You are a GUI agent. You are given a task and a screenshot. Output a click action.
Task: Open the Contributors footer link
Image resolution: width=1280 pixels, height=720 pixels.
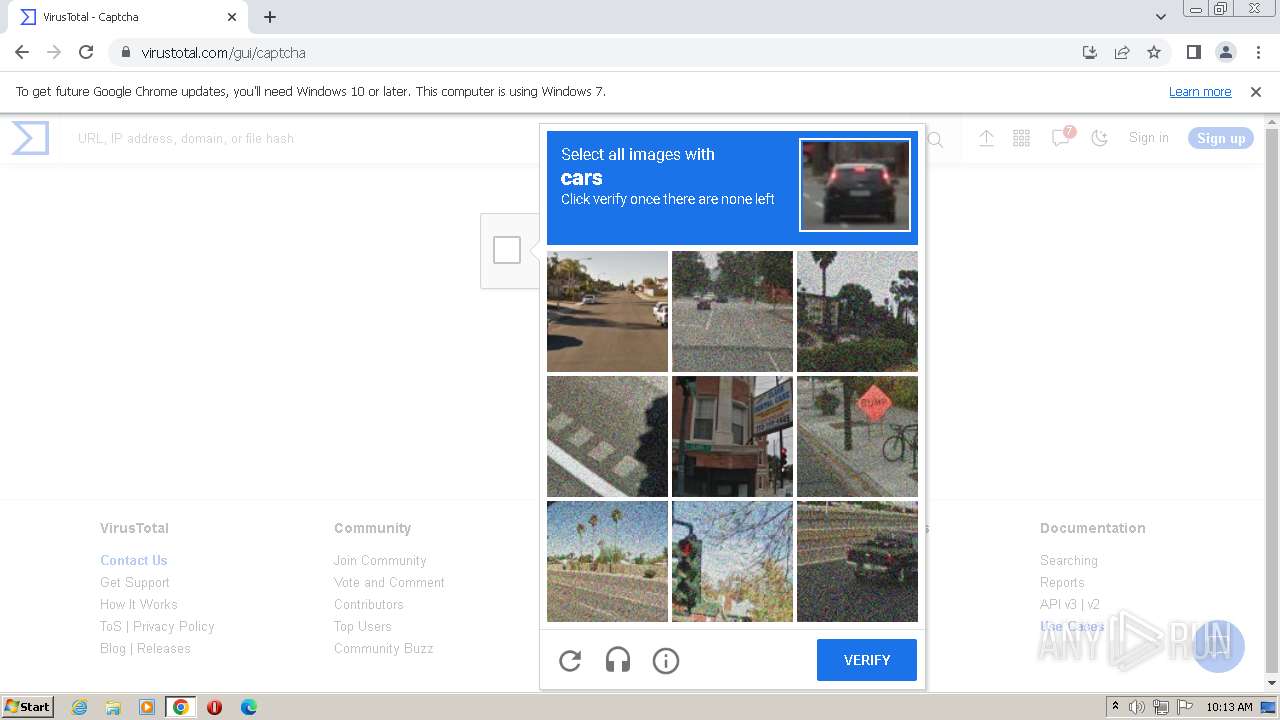(369, 604)
